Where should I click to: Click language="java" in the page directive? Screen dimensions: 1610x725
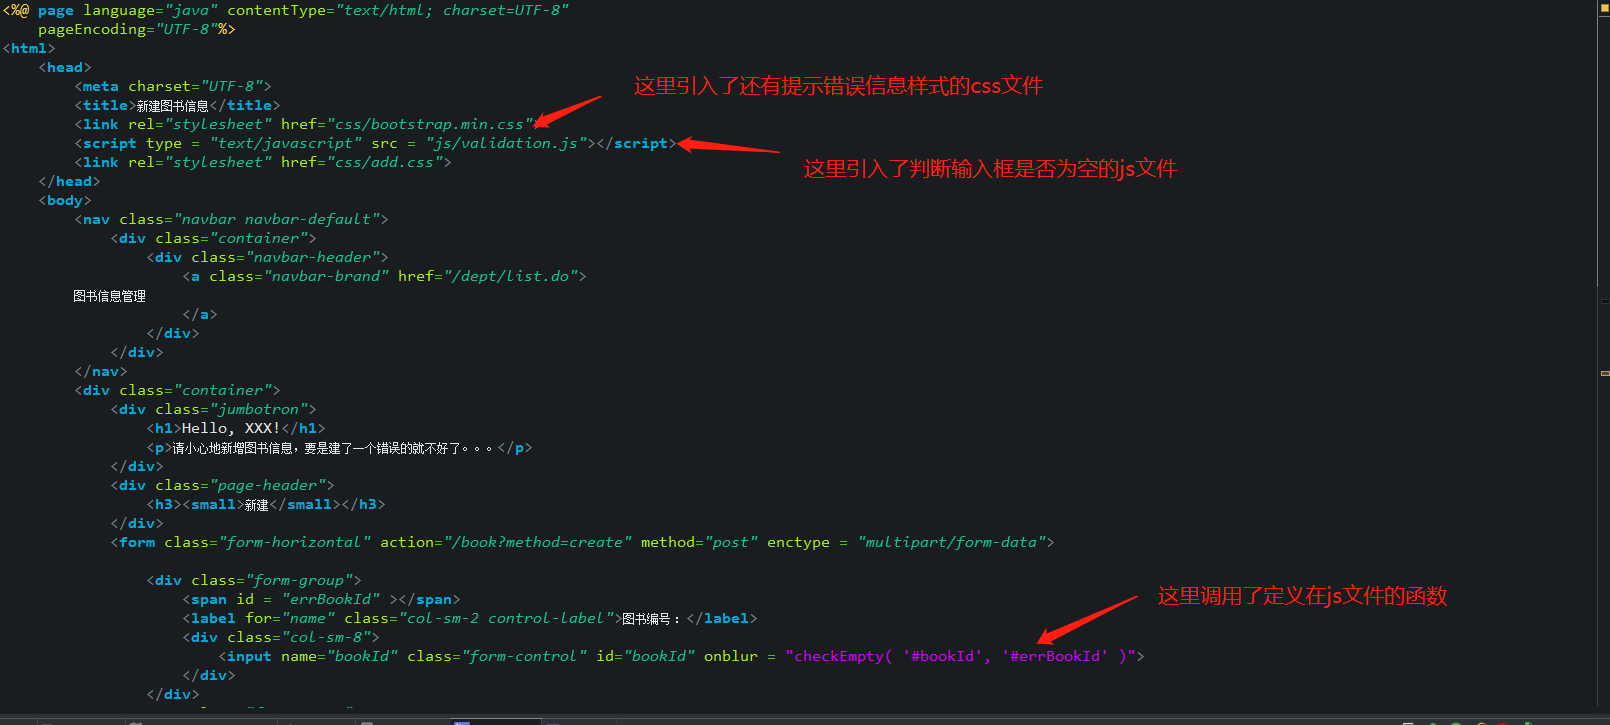coord(150,10)
